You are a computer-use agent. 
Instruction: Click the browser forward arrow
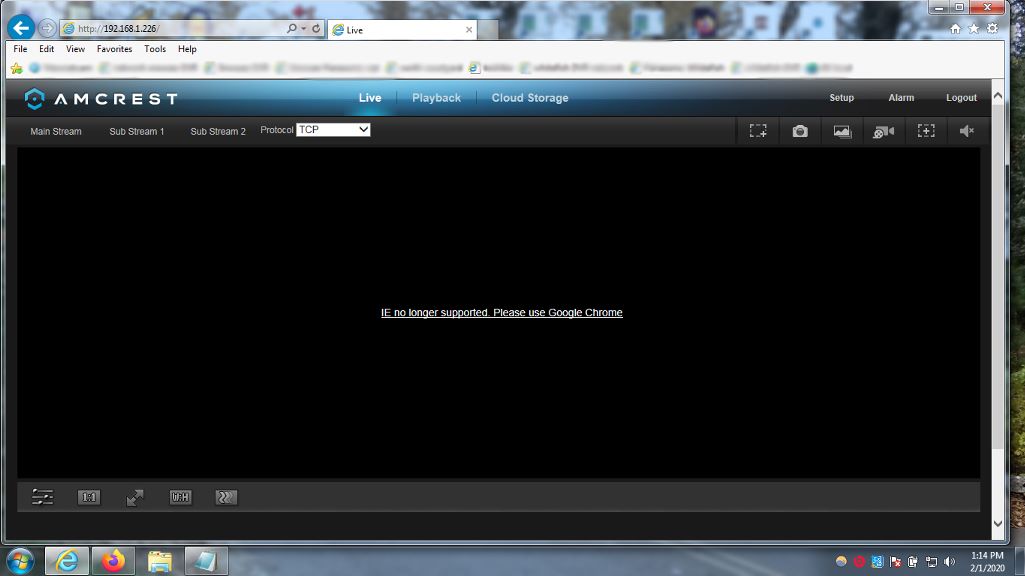click(x=46, y=28)
